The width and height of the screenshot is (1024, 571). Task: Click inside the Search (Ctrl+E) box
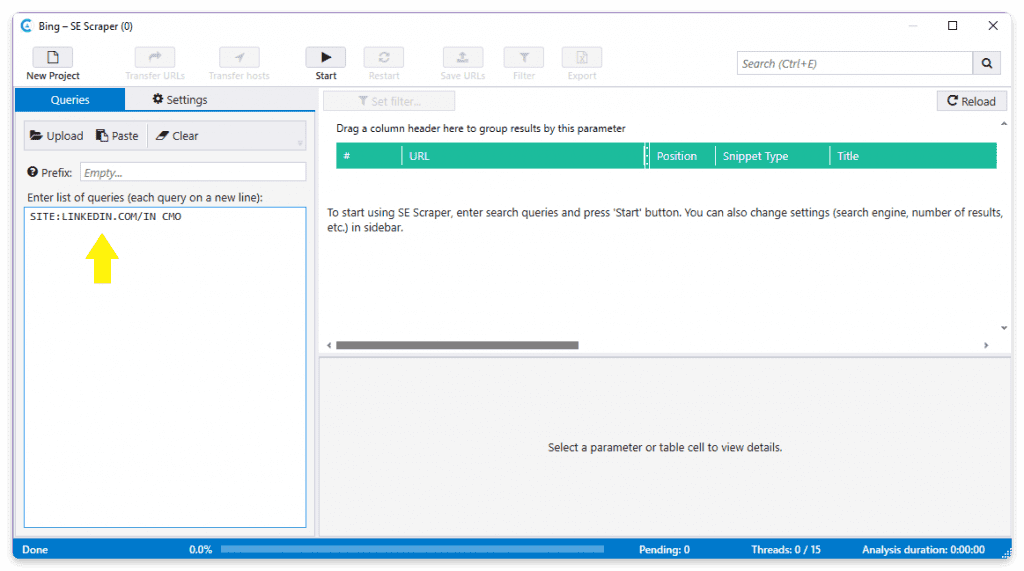[x=854, y=63]
